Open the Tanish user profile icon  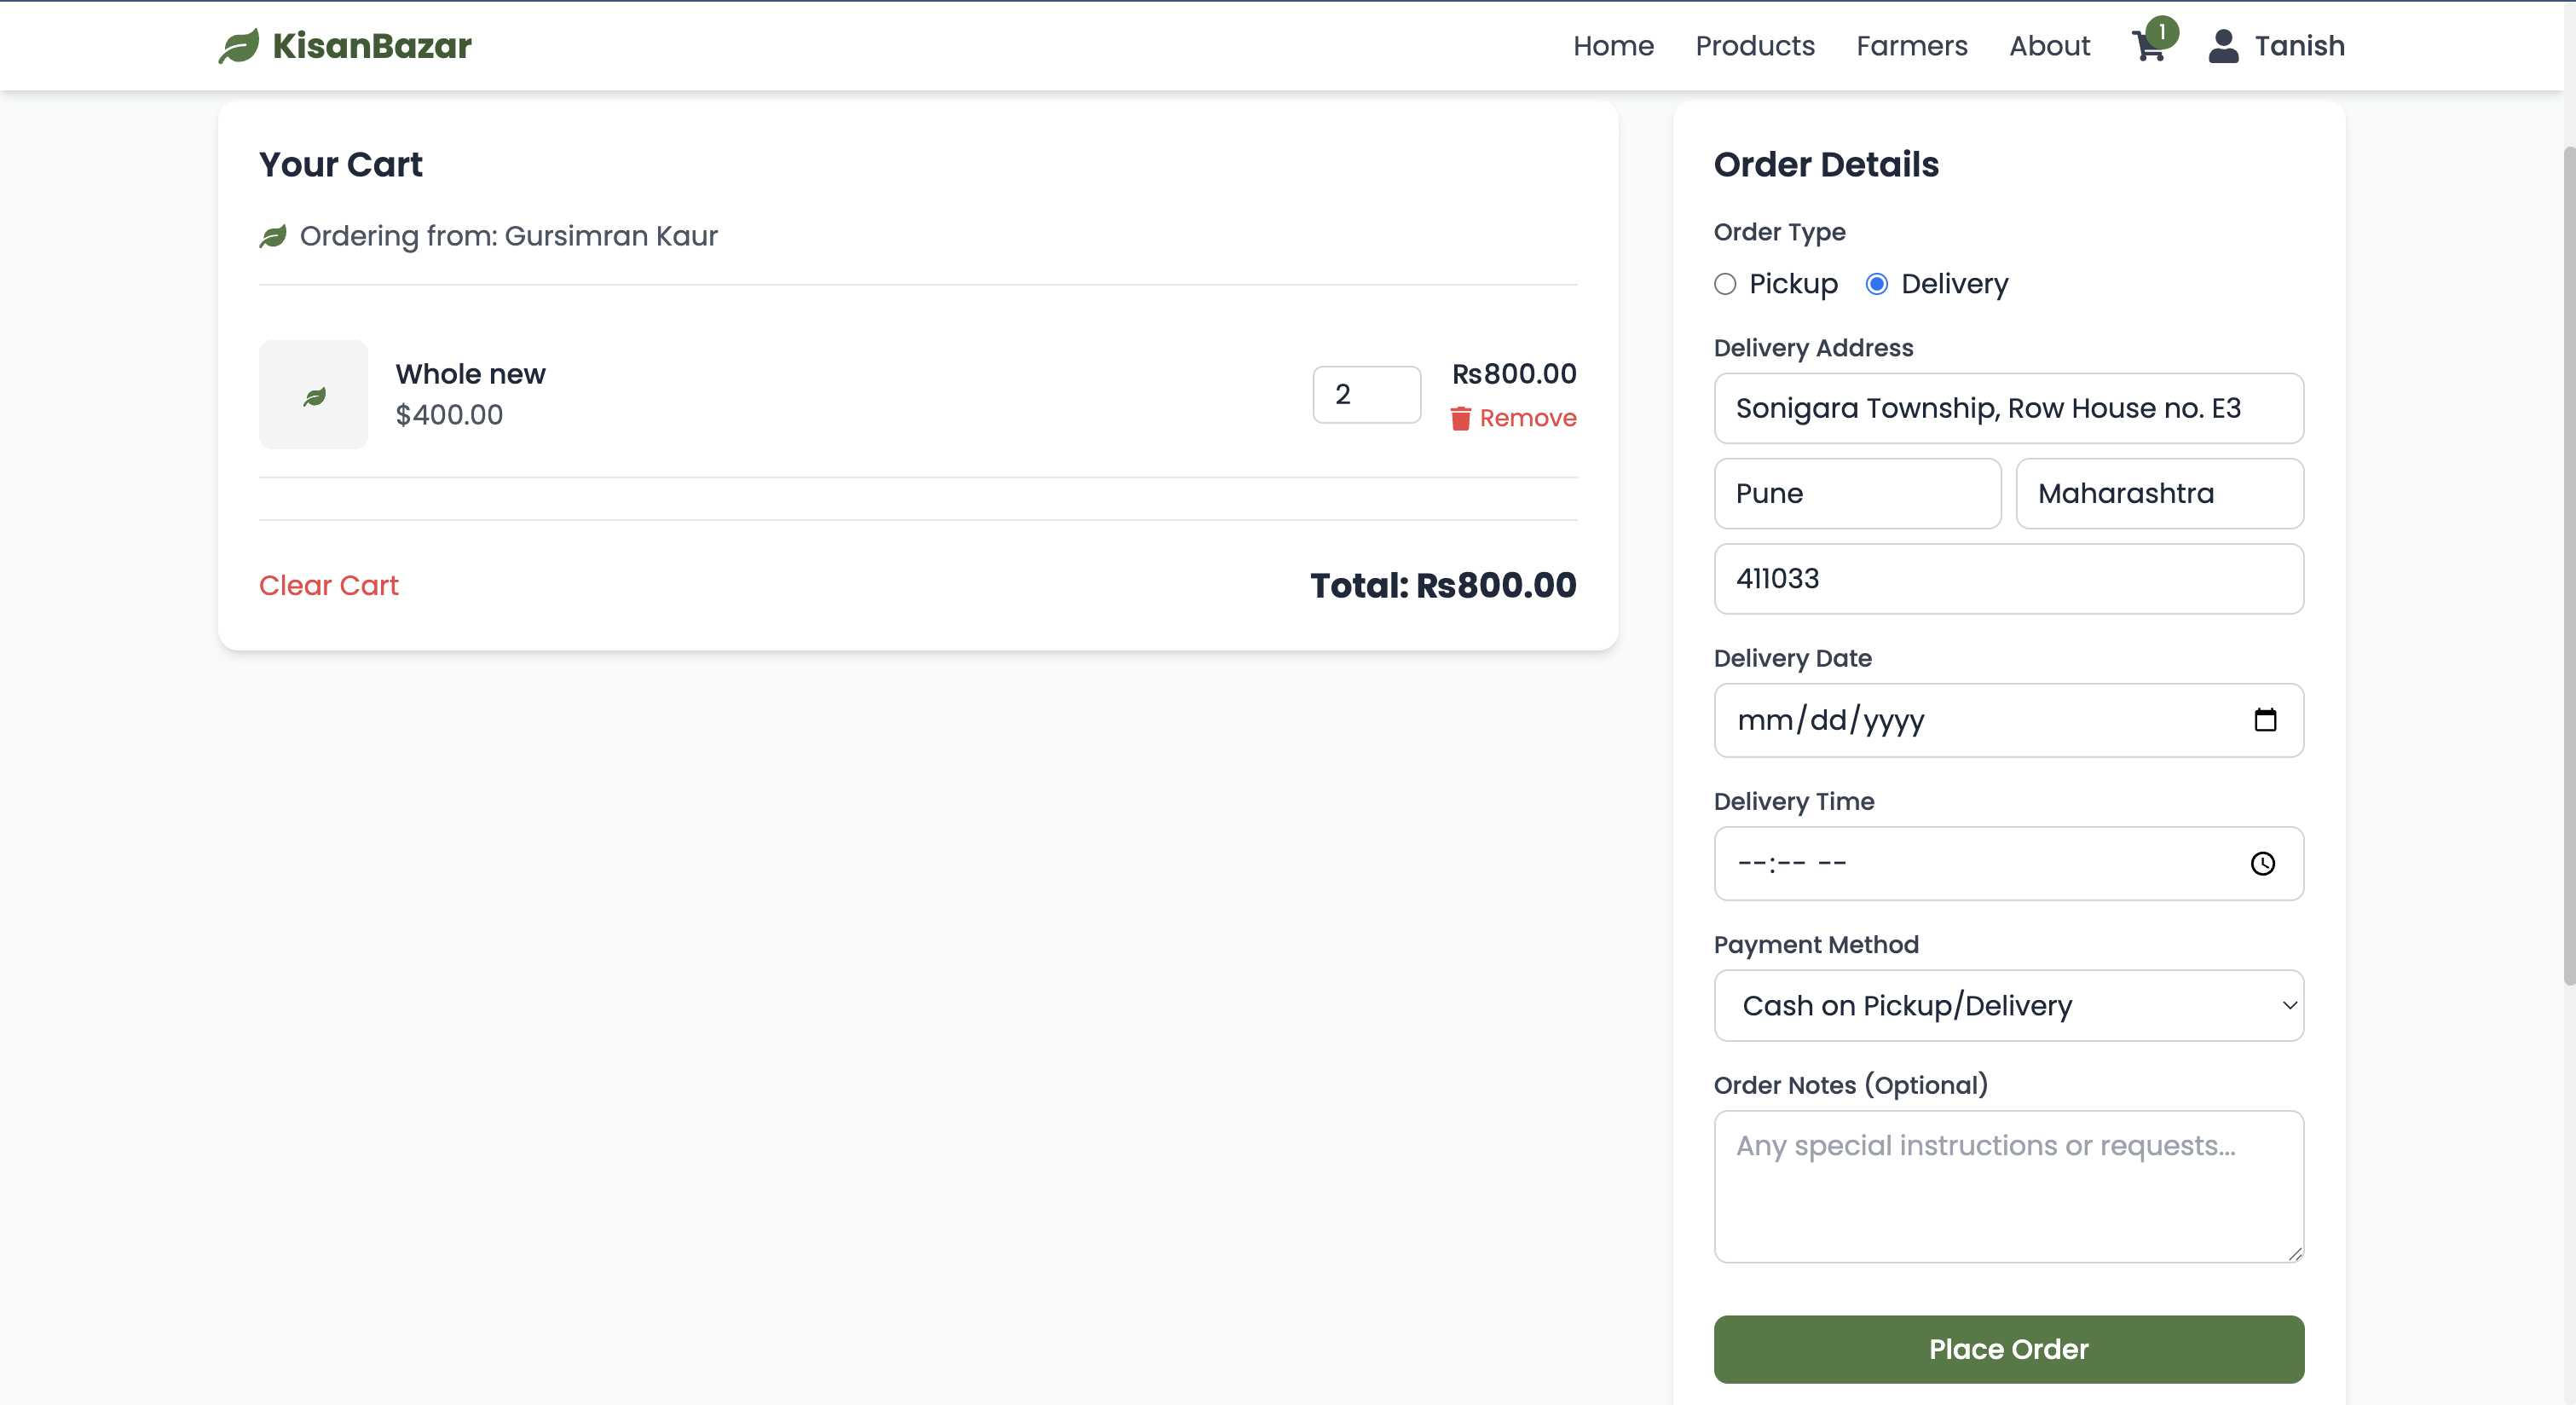2223,46
